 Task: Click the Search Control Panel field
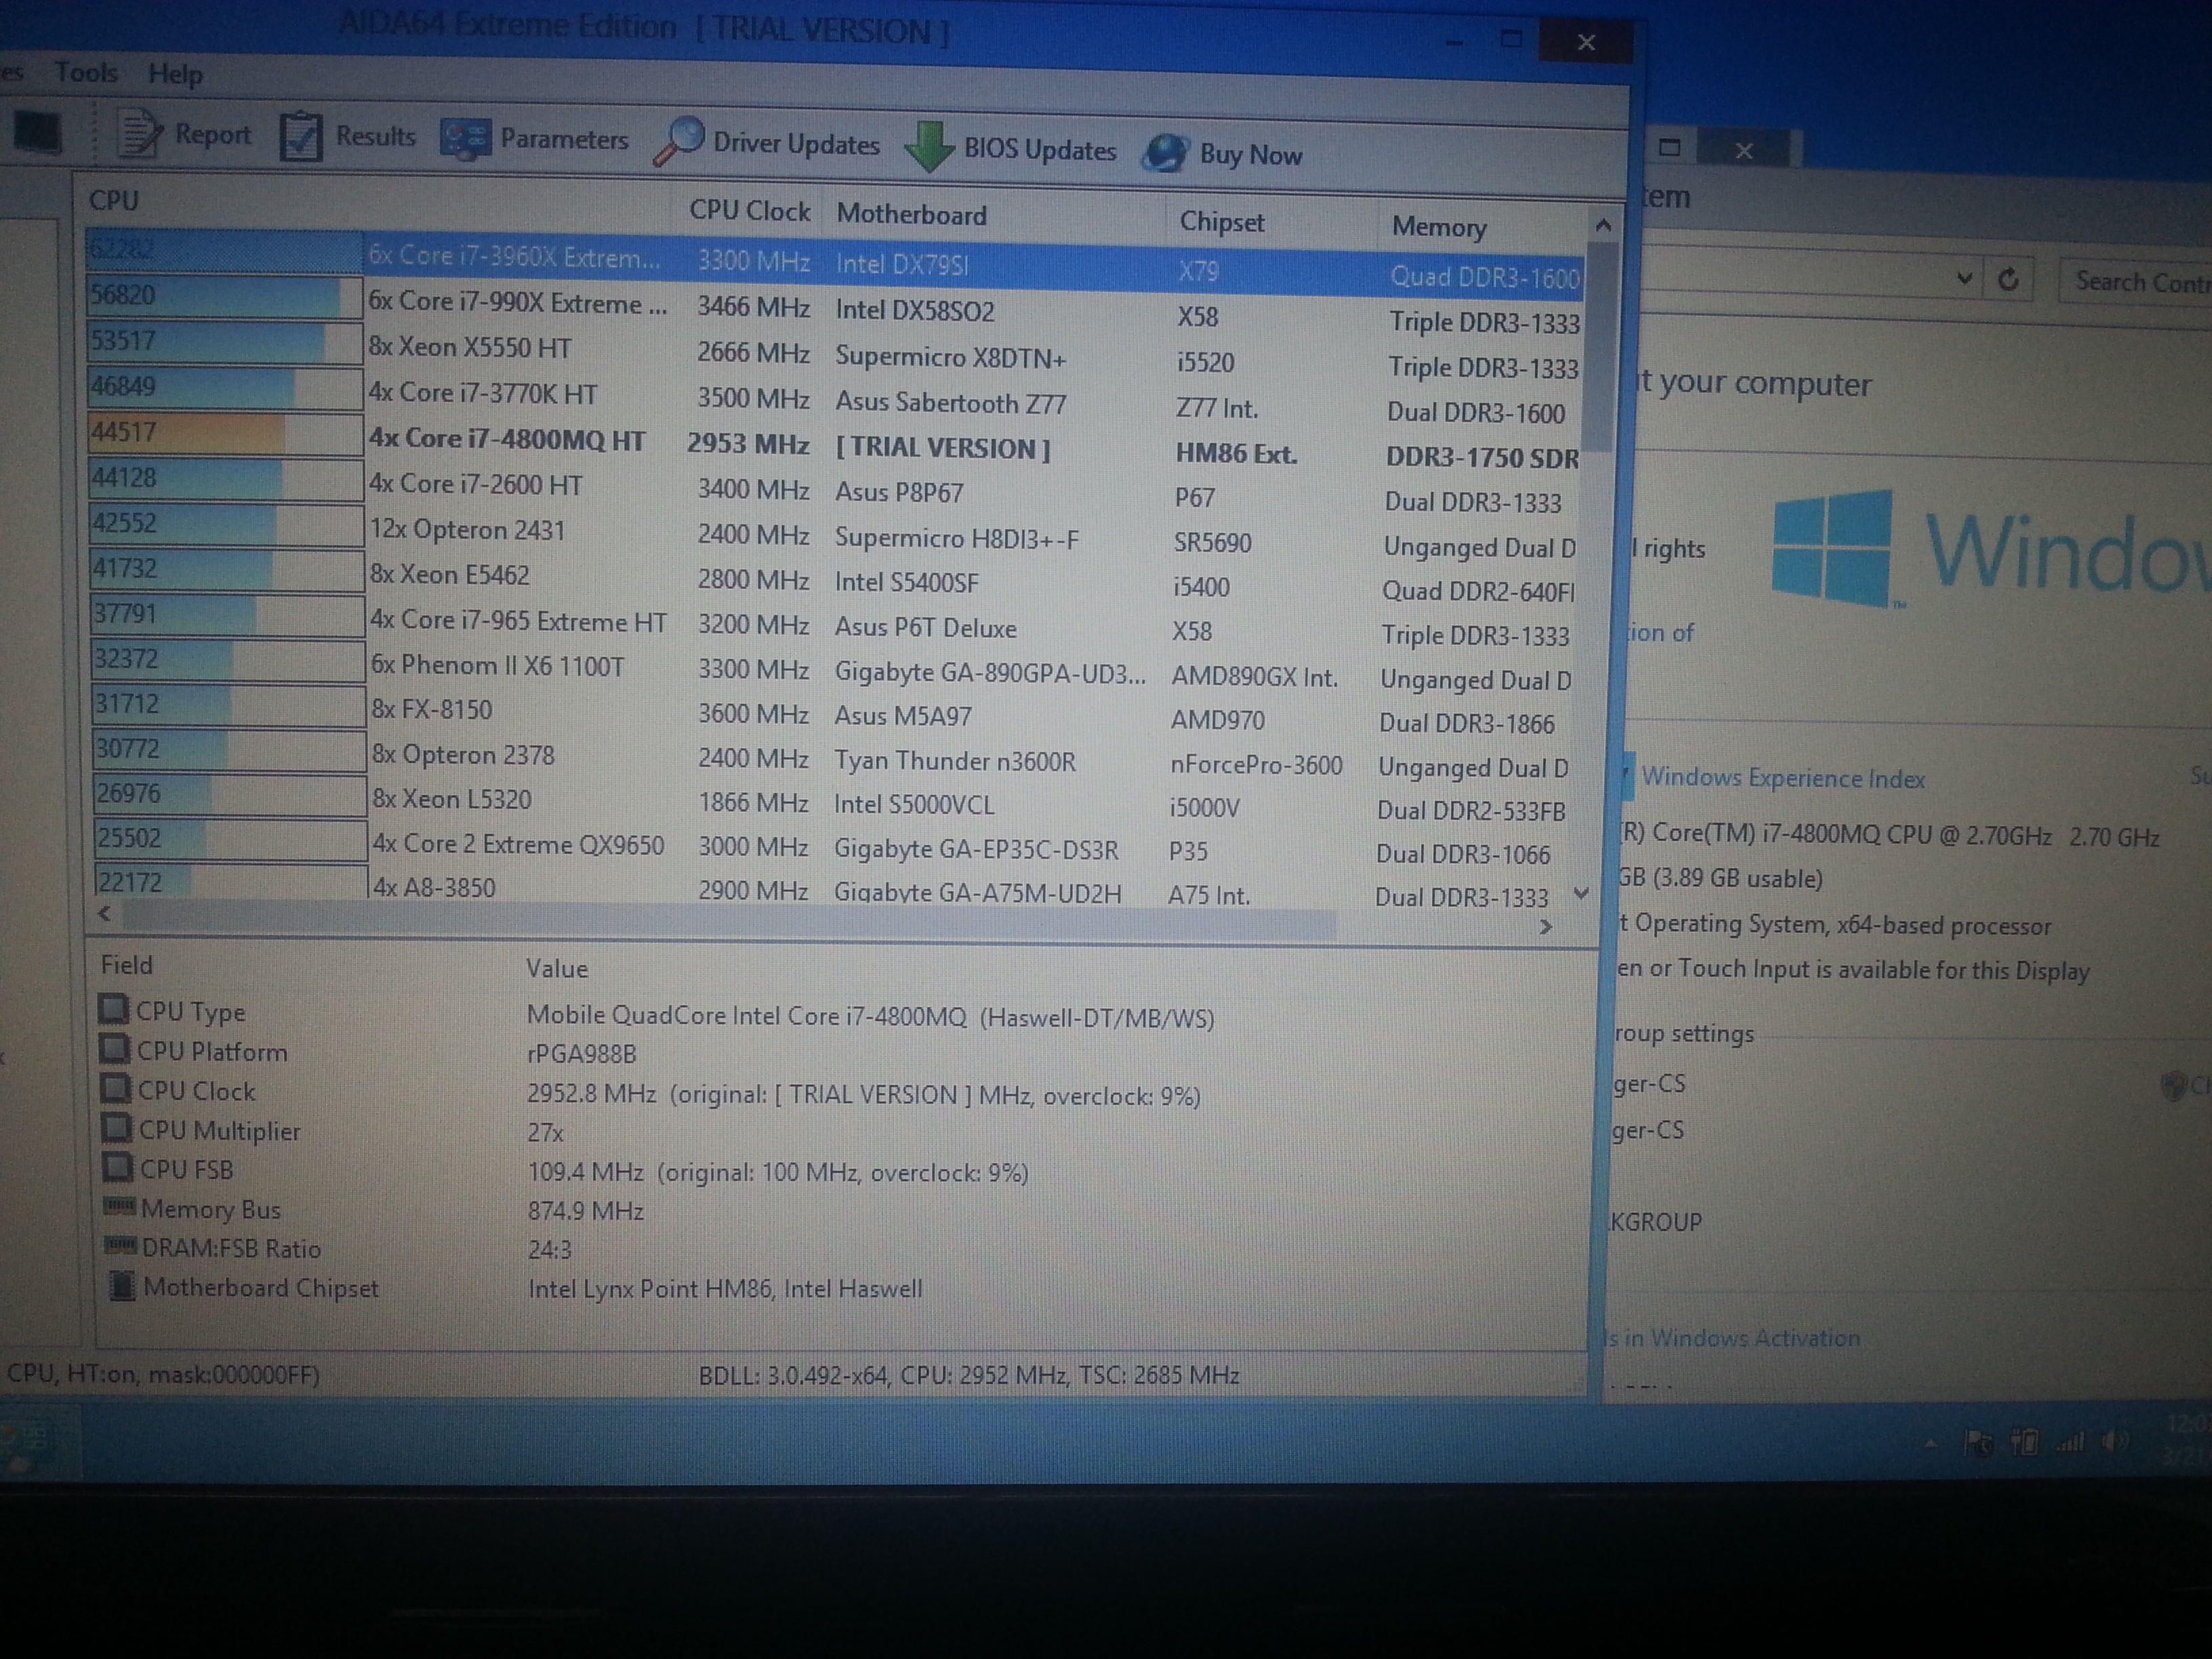pos(2136,282)
